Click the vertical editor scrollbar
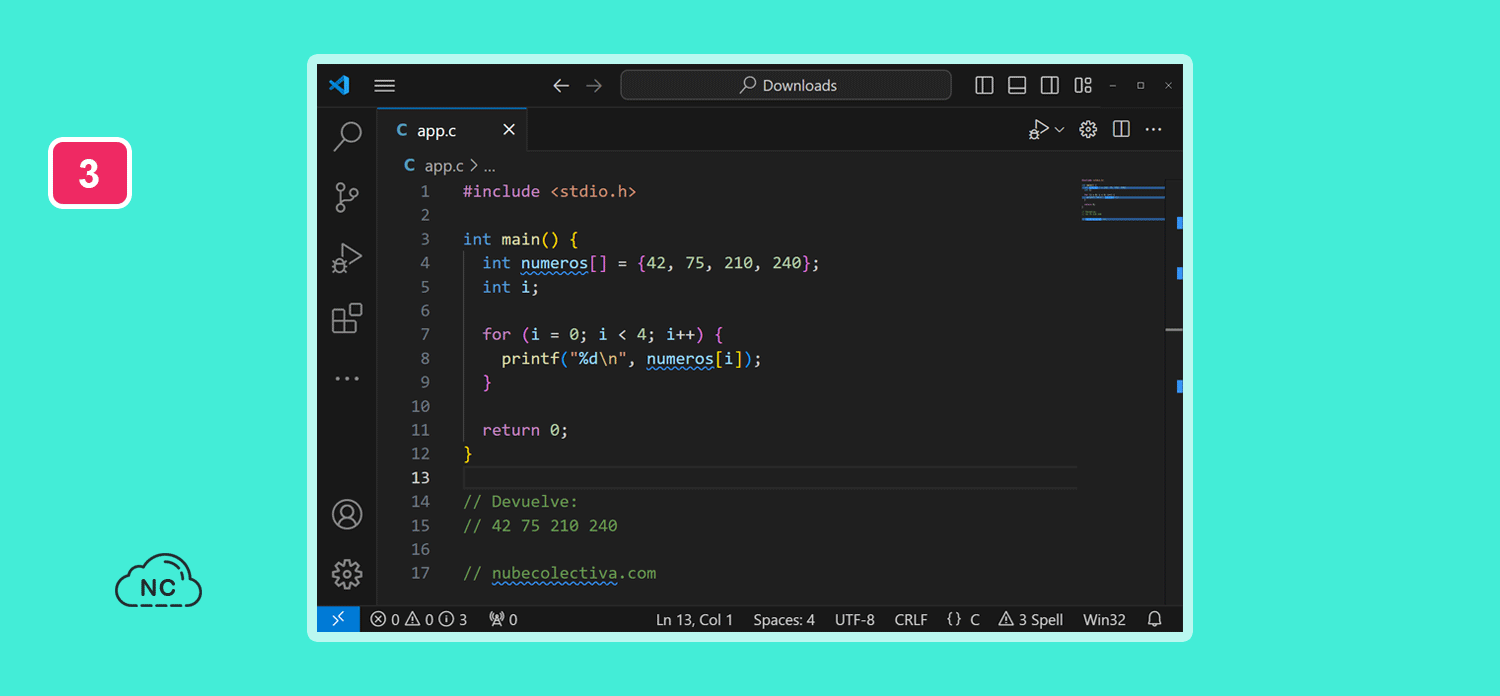The image size is (1500, 696). click(1174, 390)
